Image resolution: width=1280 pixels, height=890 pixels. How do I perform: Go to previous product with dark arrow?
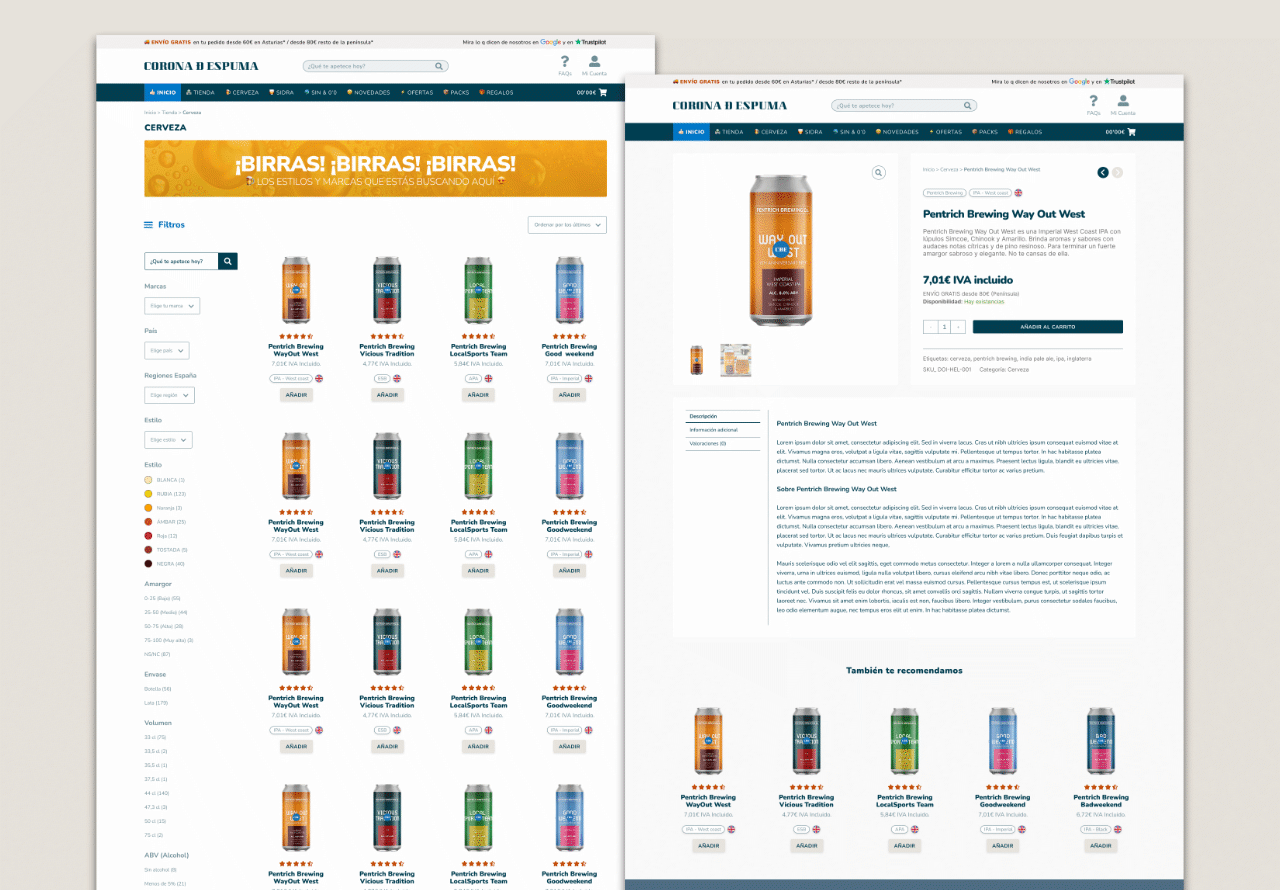1103,173
